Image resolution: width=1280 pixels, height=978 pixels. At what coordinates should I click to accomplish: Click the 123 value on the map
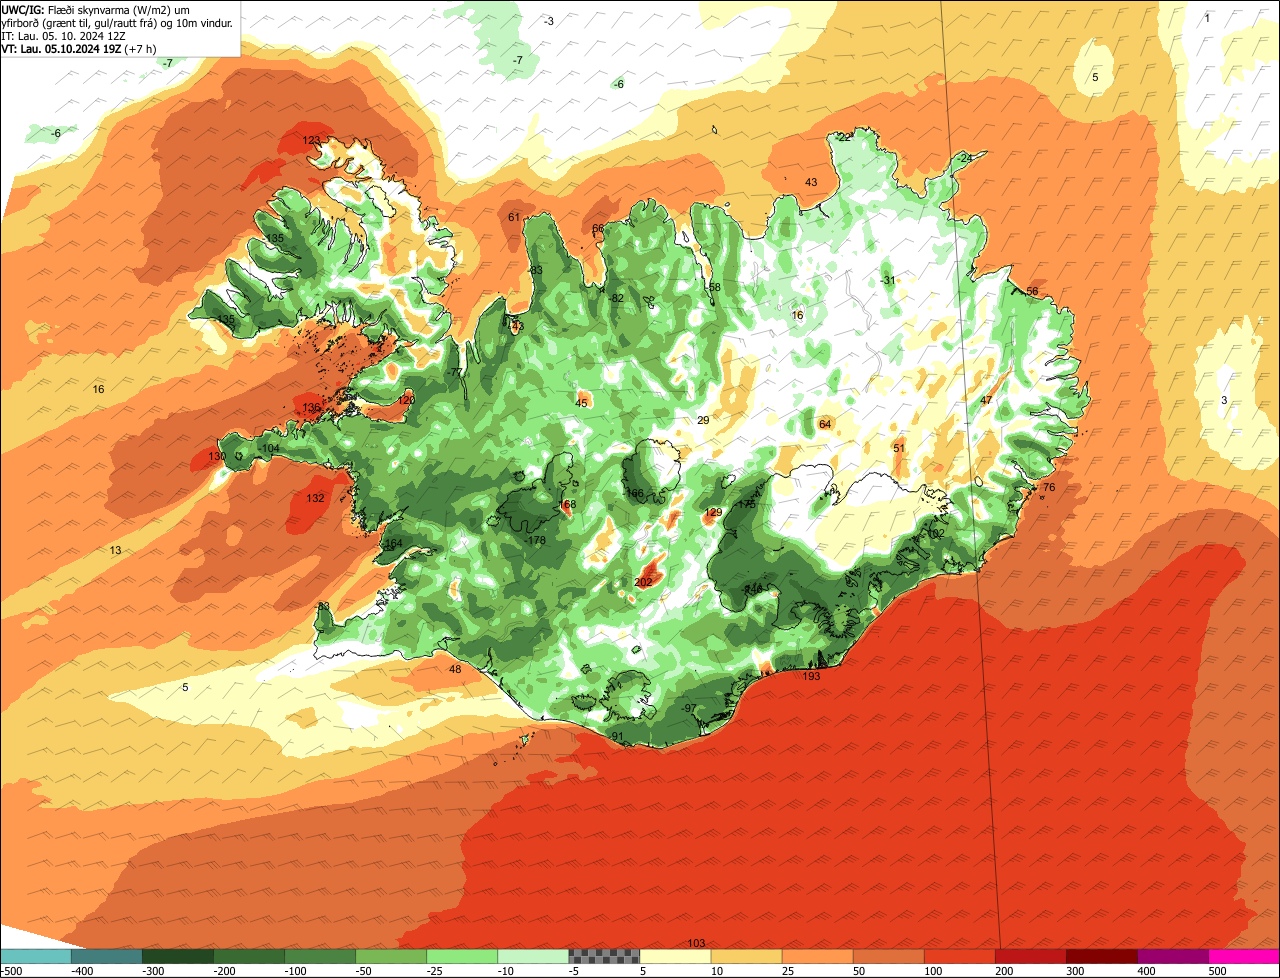(x=311, y=140)
